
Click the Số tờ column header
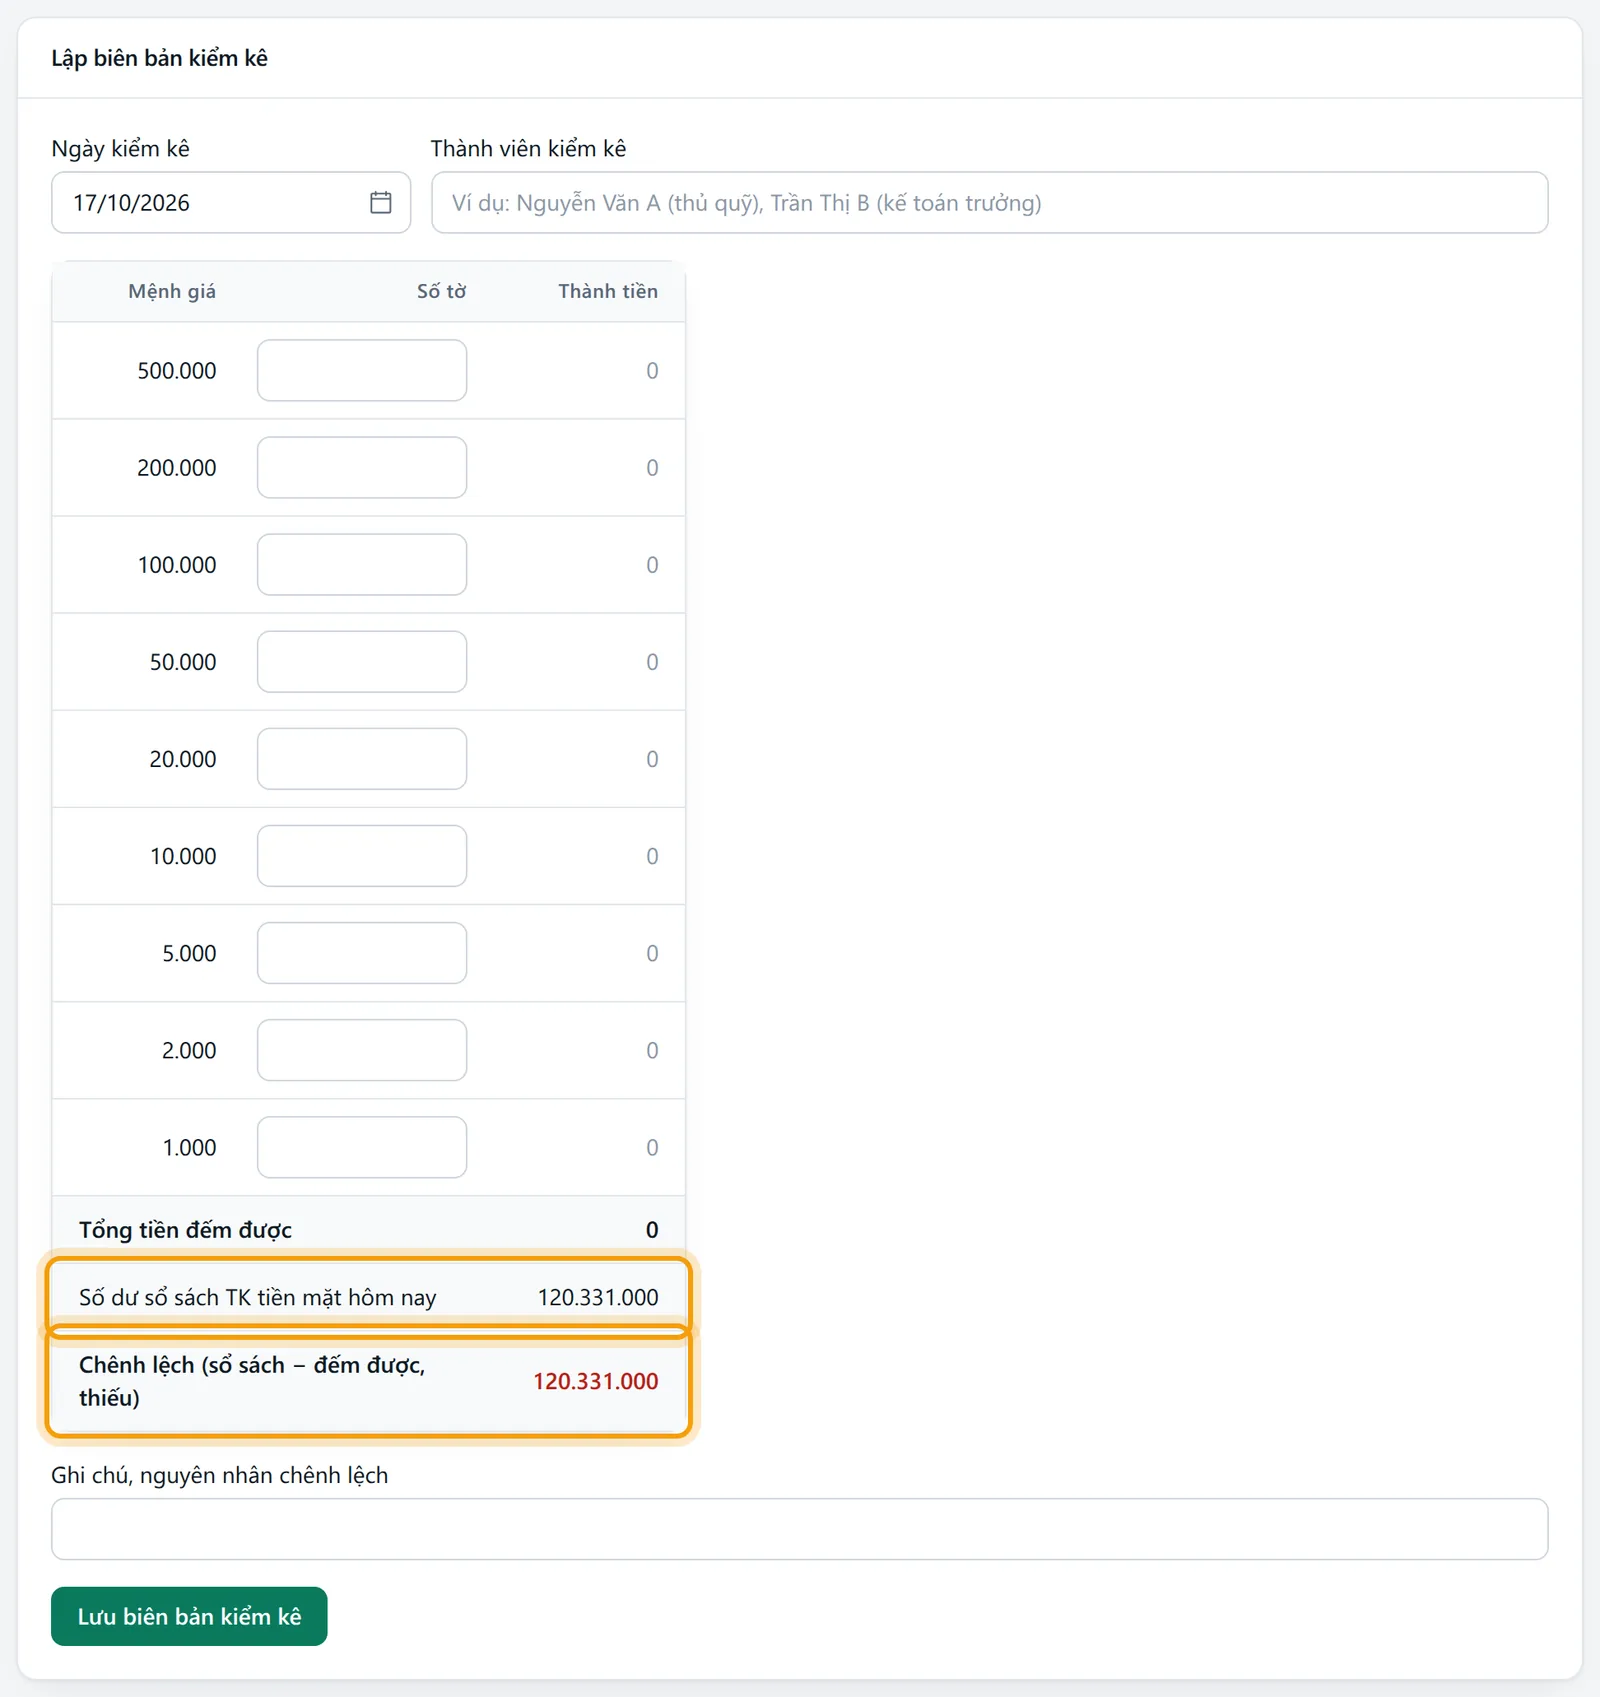pyautogui.click(x=441, y=291)
